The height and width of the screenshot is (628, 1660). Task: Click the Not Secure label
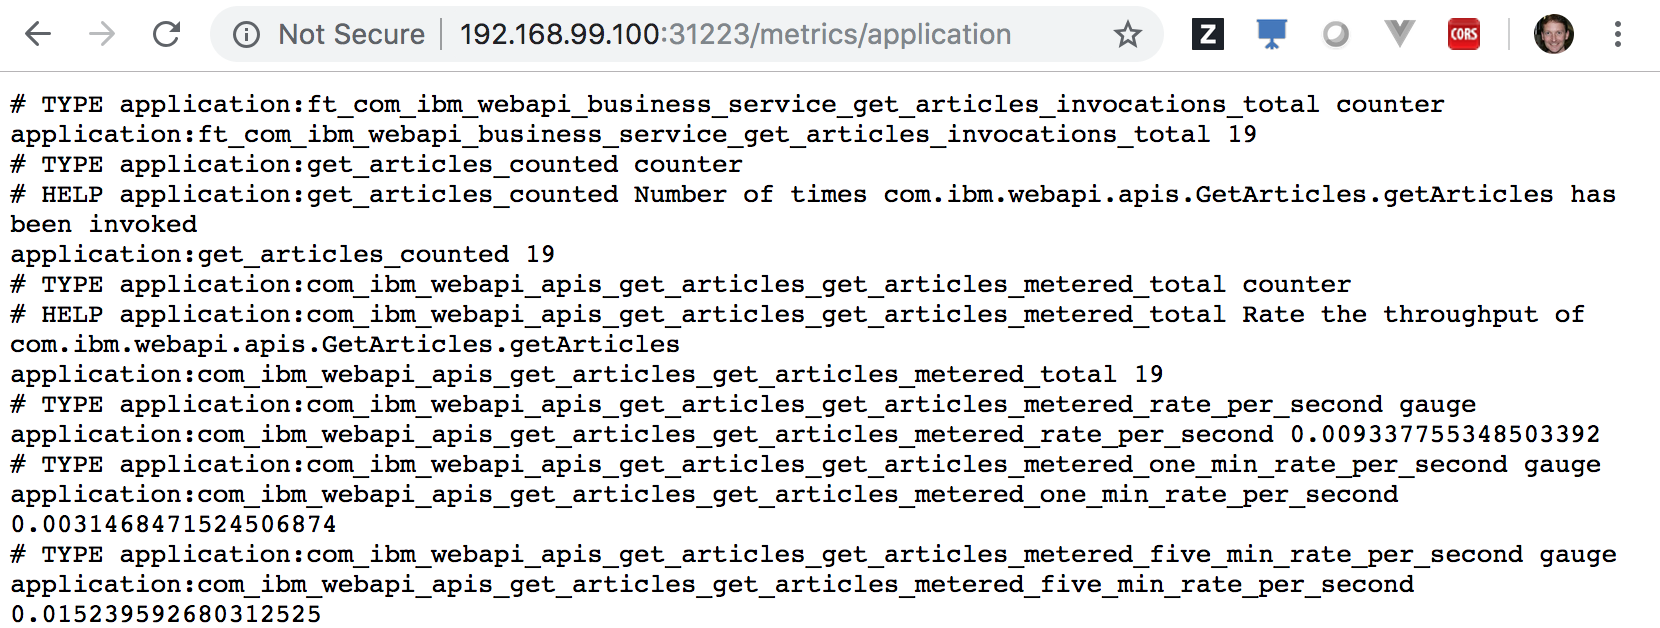pyautogui.click(x=351, y=35)
